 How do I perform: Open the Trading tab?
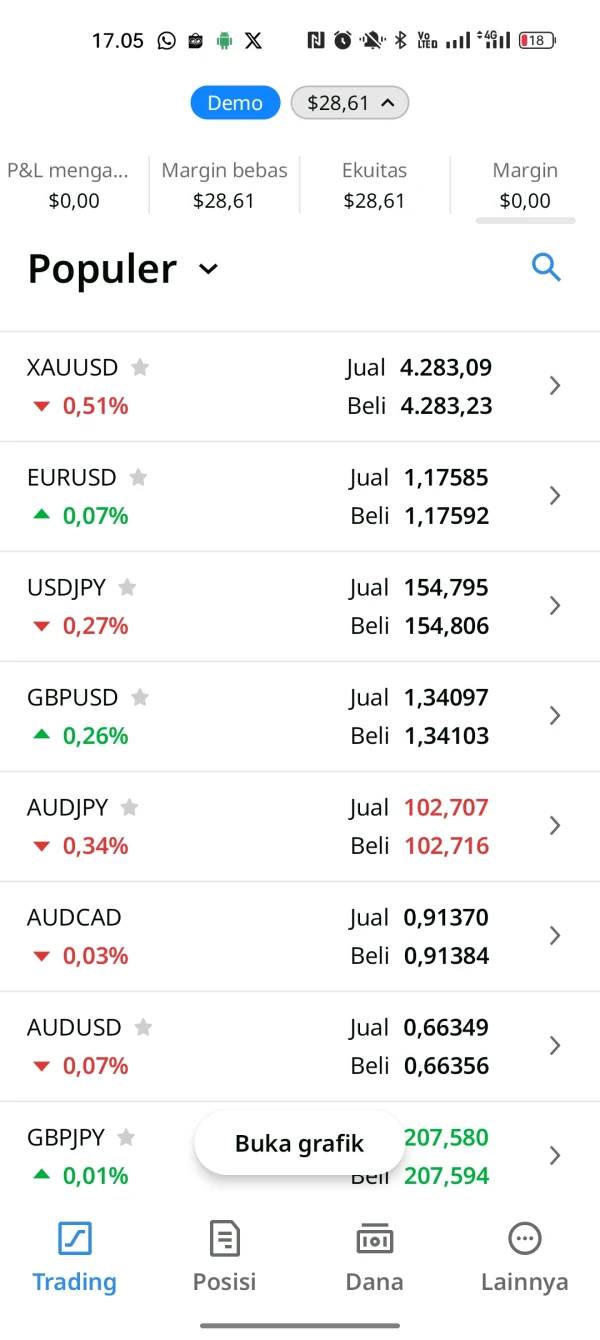74,1256
